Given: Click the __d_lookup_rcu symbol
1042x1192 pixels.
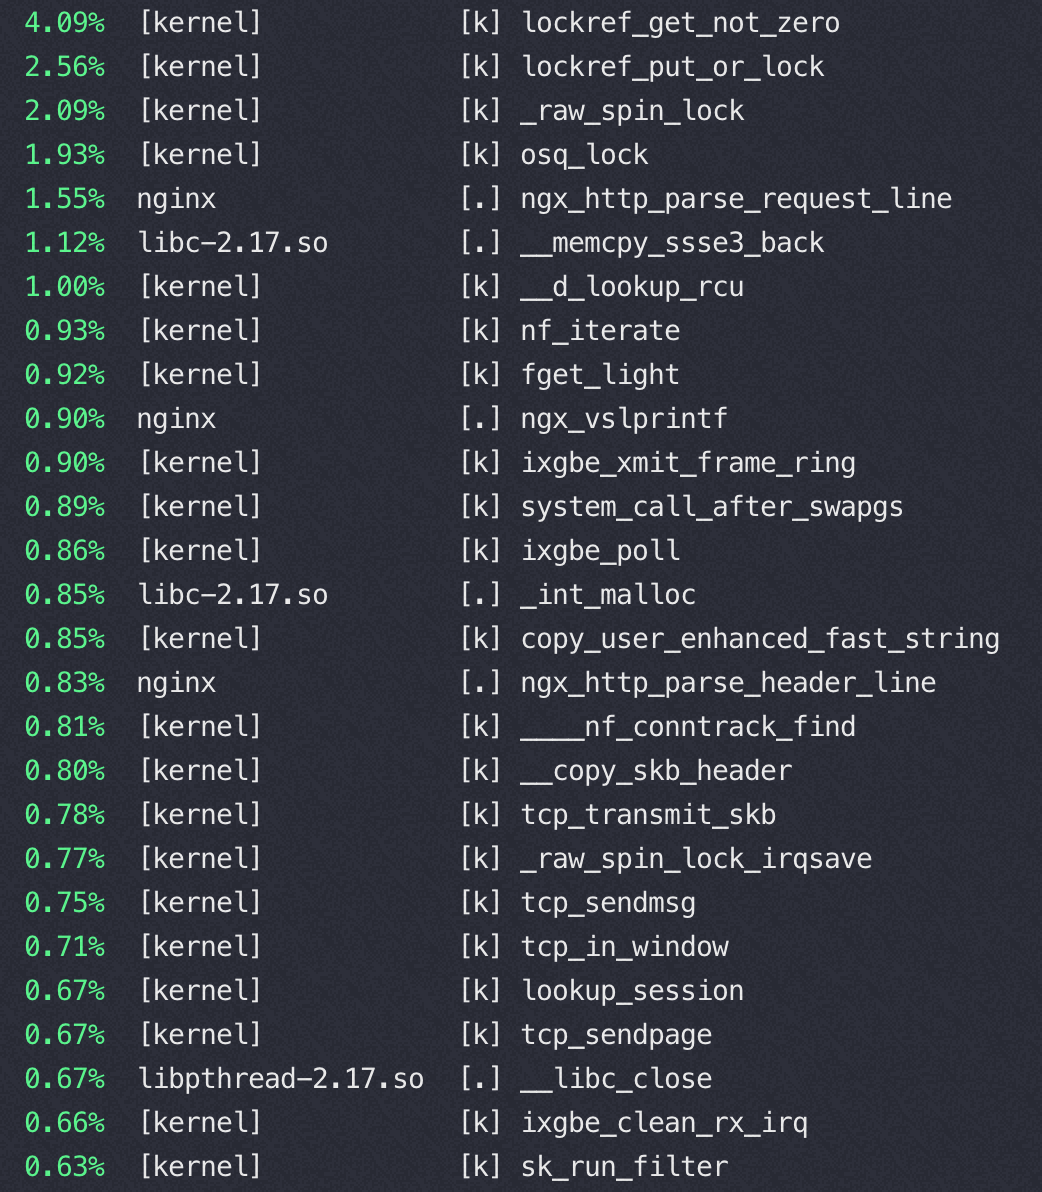Looking at the screenshot, I should (x=632, y=287).
